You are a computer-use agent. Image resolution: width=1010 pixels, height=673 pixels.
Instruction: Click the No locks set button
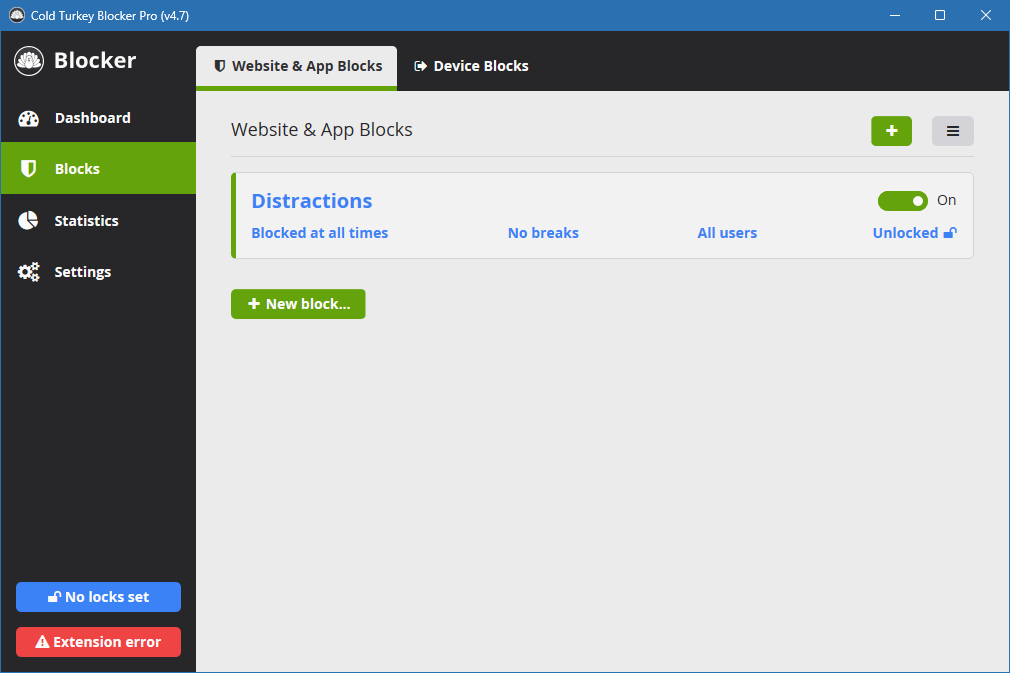pyautogui.click(x=99, y=597)
